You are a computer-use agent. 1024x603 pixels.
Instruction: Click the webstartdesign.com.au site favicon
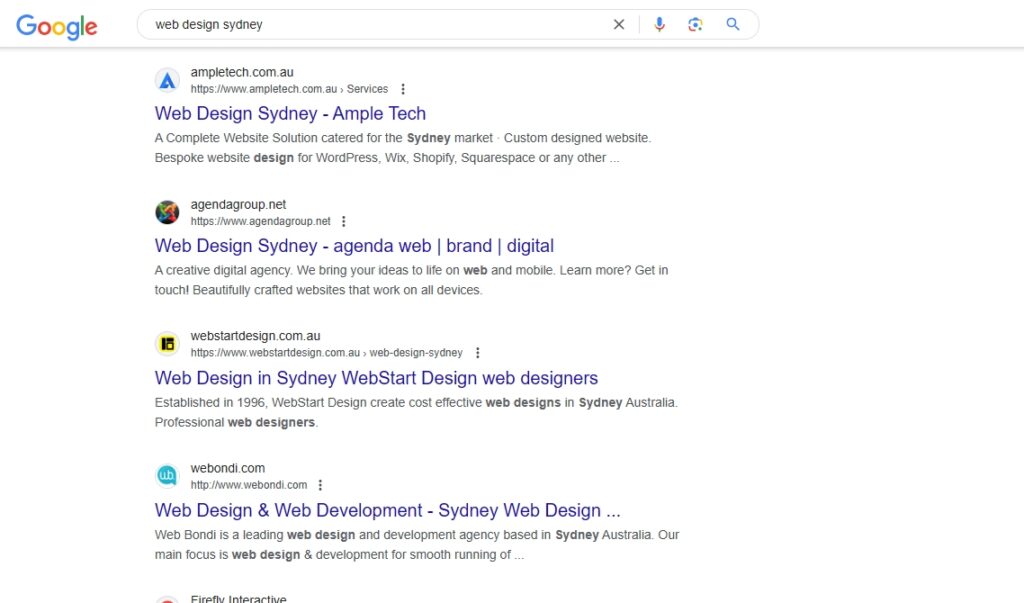coord(167,344)
